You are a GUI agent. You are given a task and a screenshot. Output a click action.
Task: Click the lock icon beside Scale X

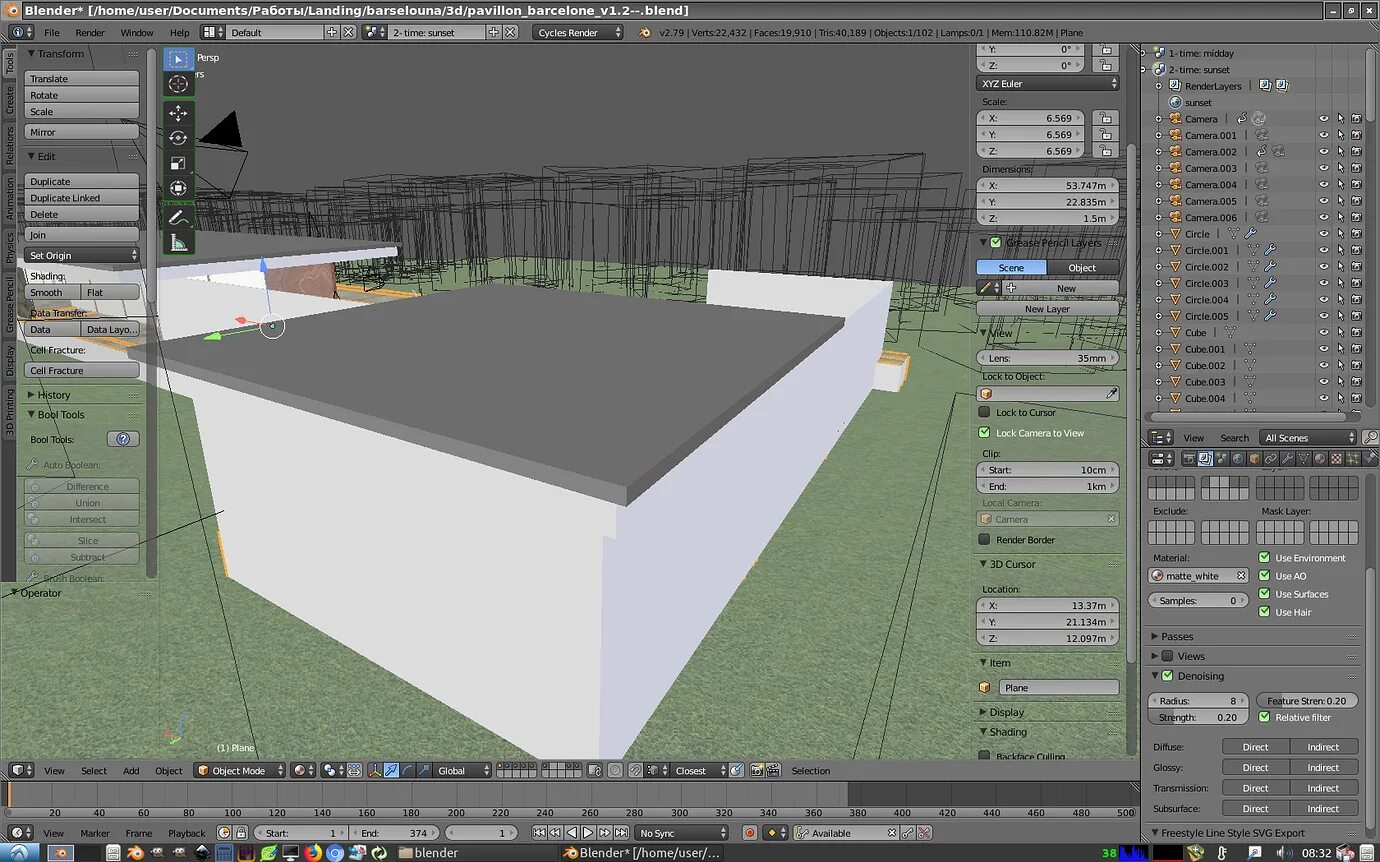[x=1105, y=118]
